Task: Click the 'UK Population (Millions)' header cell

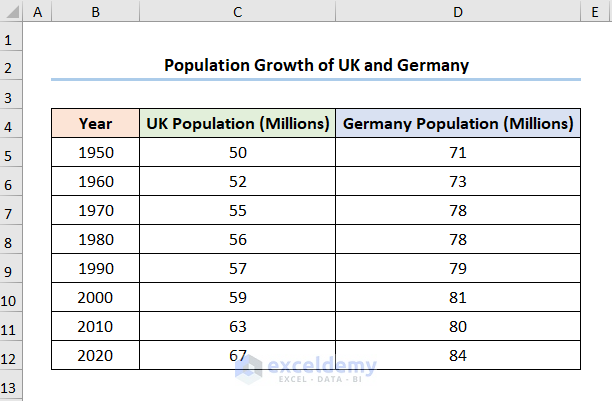Action: tap(237, 125)
